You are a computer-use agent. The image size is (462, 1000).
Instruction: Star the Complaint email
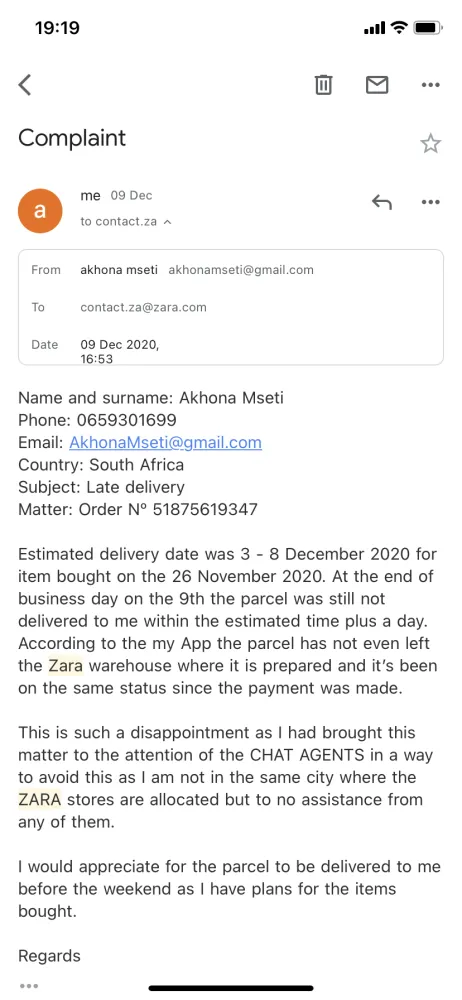pos(431,143)
